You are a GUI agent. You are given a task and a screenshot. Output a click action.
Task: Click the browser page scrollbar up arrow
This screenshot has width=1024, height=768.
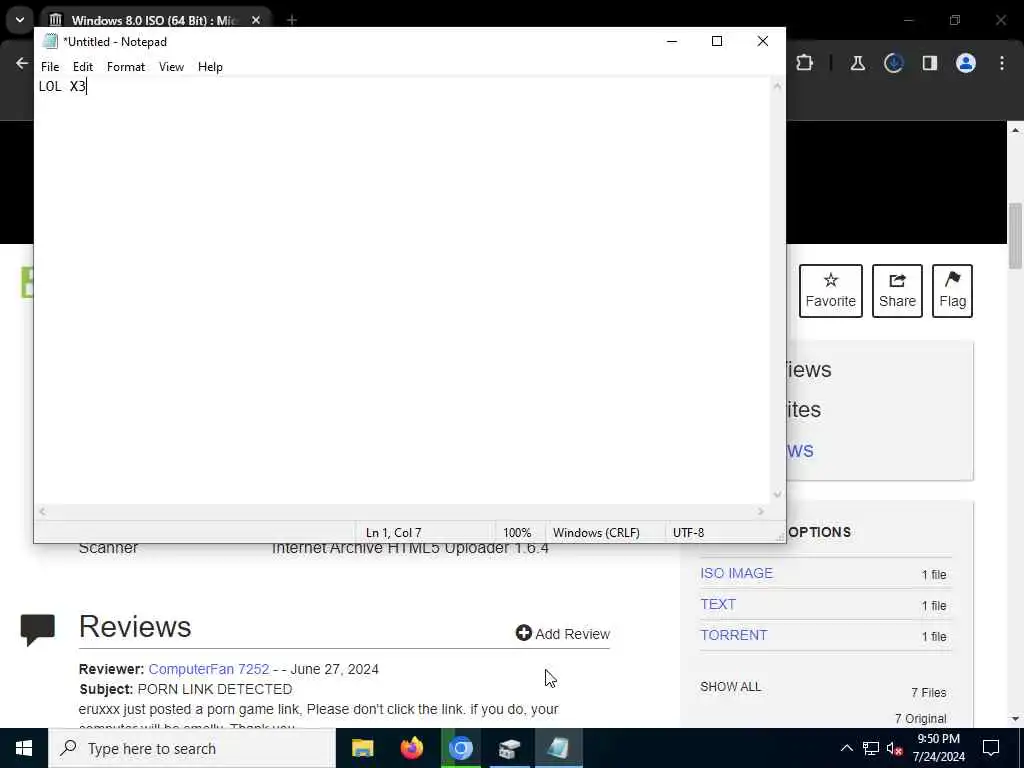coord(1015,130)
